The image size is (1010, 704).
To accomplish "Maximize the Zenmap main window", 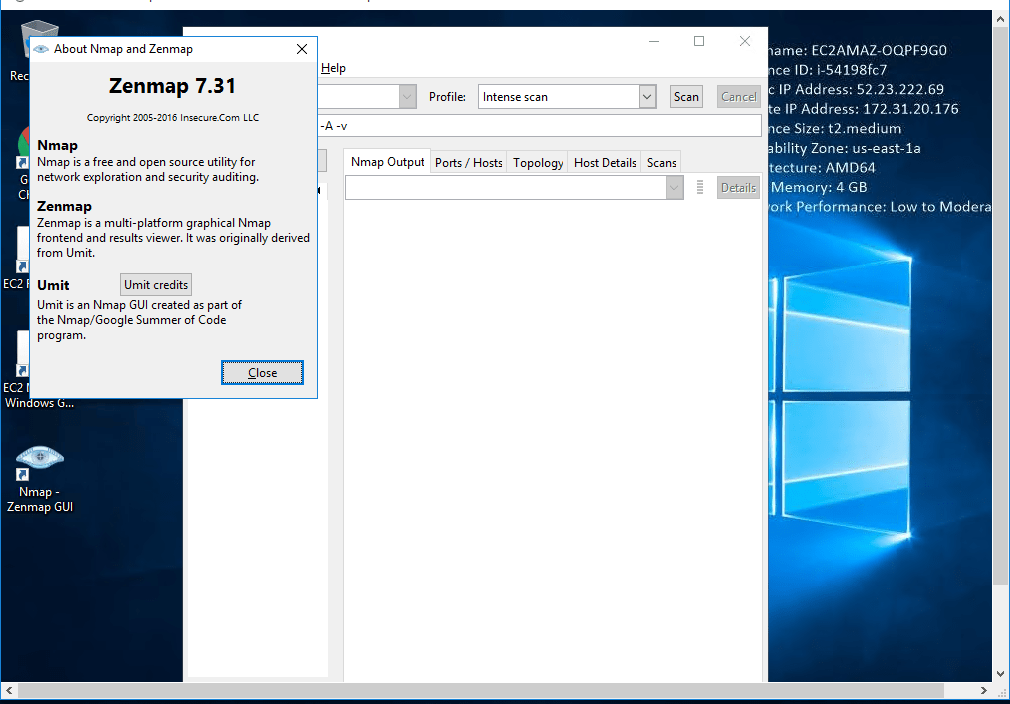I will point(699,41).
